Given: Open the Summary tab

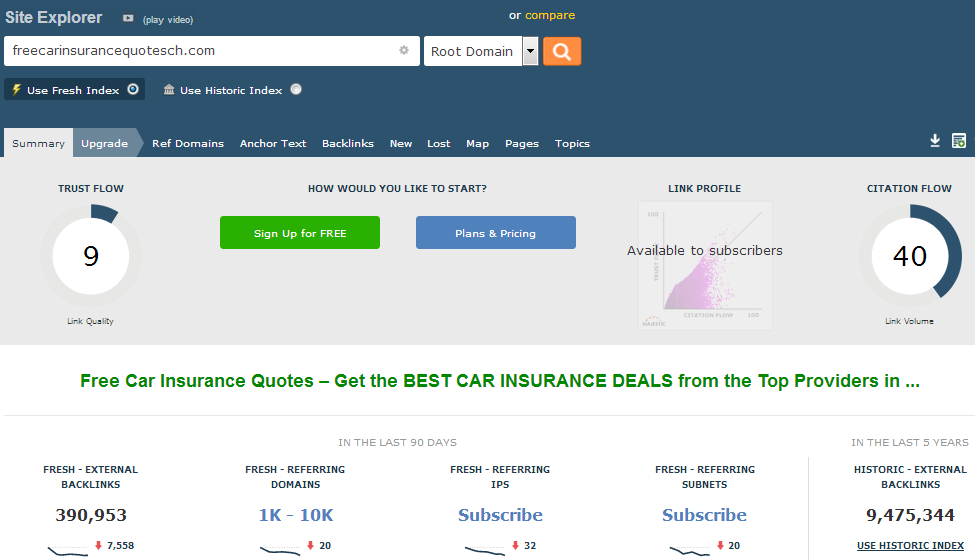Looking at the screenshot, I should [39, 143].
